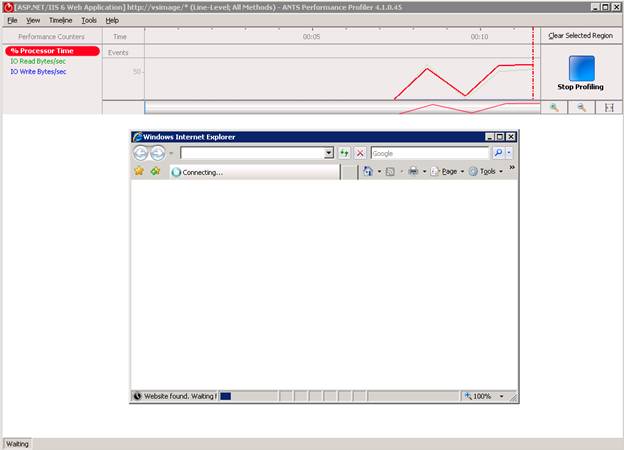Click the red Stop loading X icon
This screenshot has width=624, height=450.
[360, 153]
